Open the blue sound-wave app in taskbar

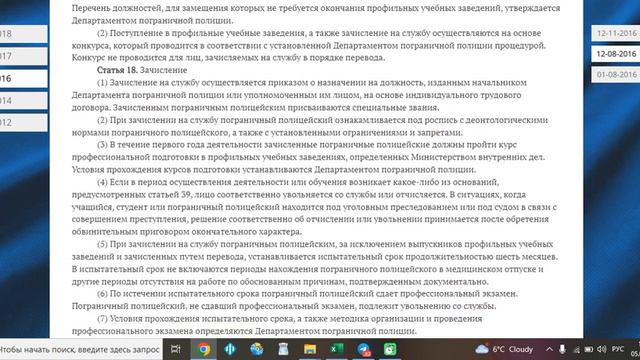[230, 349]
